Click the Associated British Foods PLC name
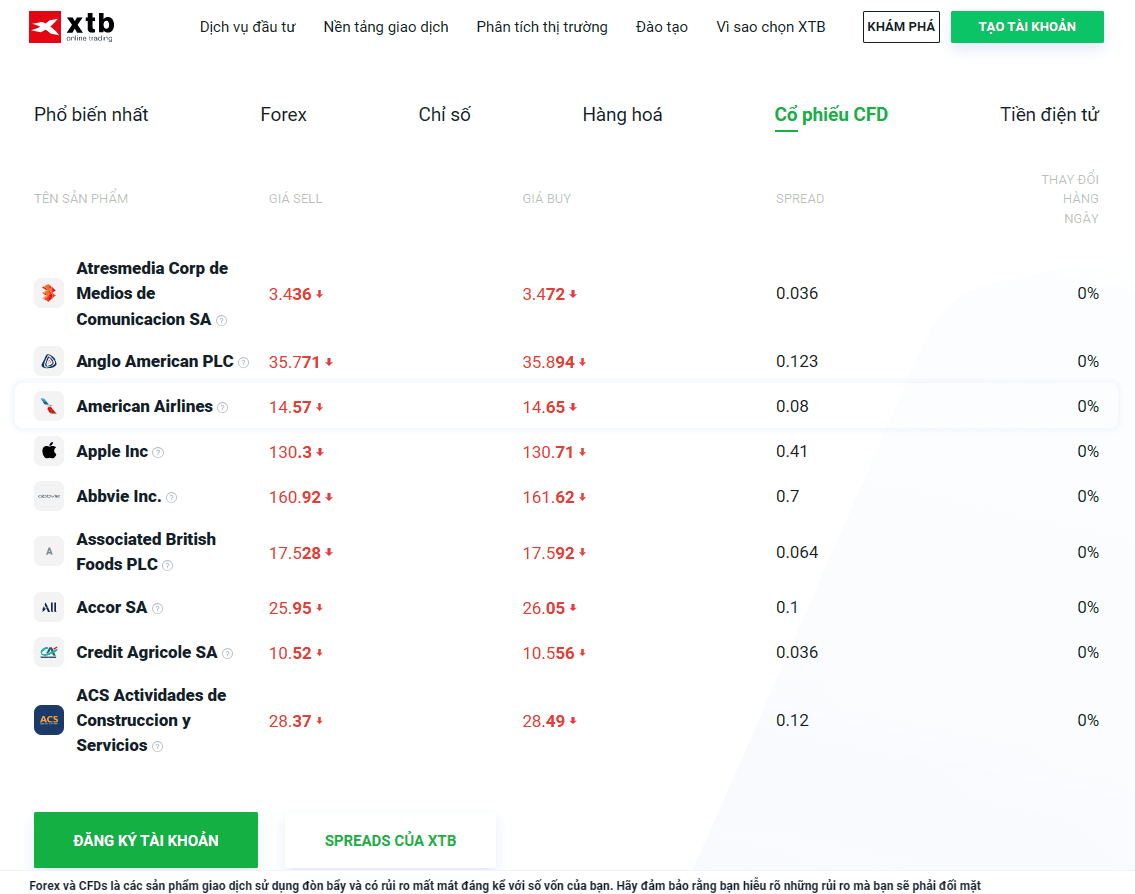Image resolution: width=1135 pixels, height=894 pixels. 146,552
